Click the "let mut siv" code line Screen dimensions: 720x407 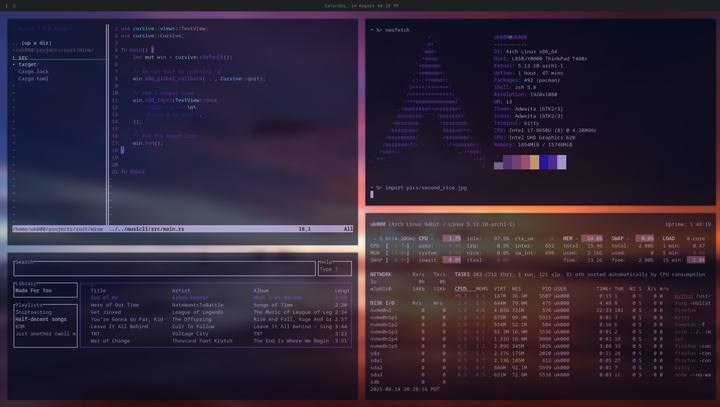pyautogui.click(x=182, y=57)
